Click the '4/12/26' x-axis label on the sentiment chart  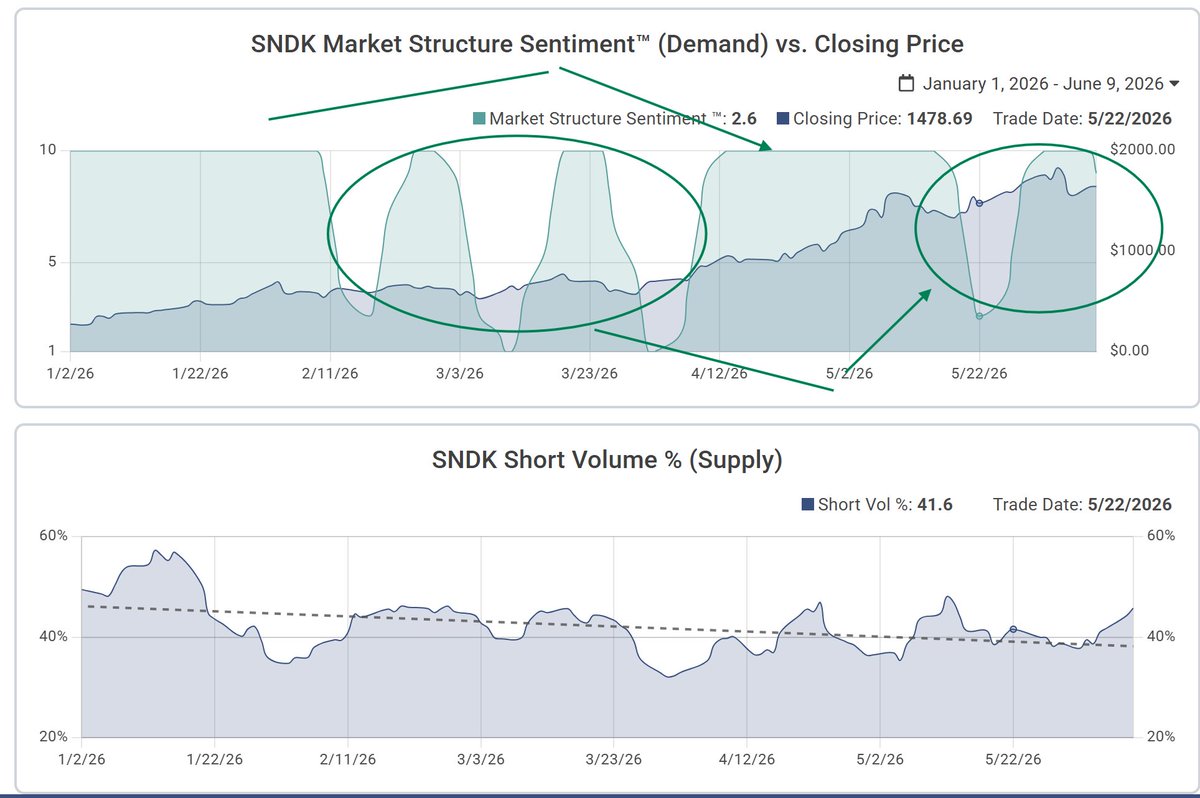pos(720,373)
